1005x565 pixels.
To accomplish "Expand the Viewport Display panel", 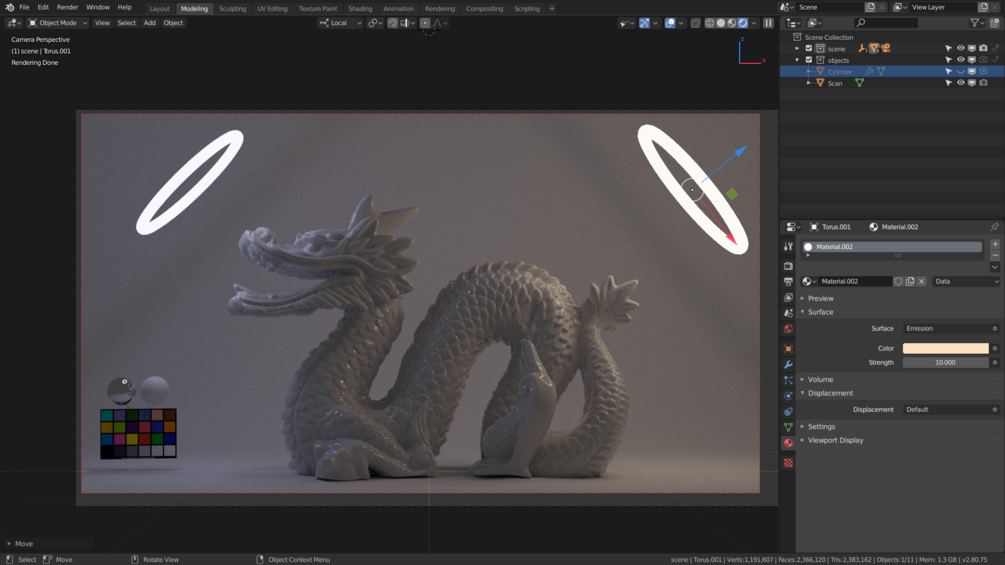I will pyautogui.click(x=835, y=440).
